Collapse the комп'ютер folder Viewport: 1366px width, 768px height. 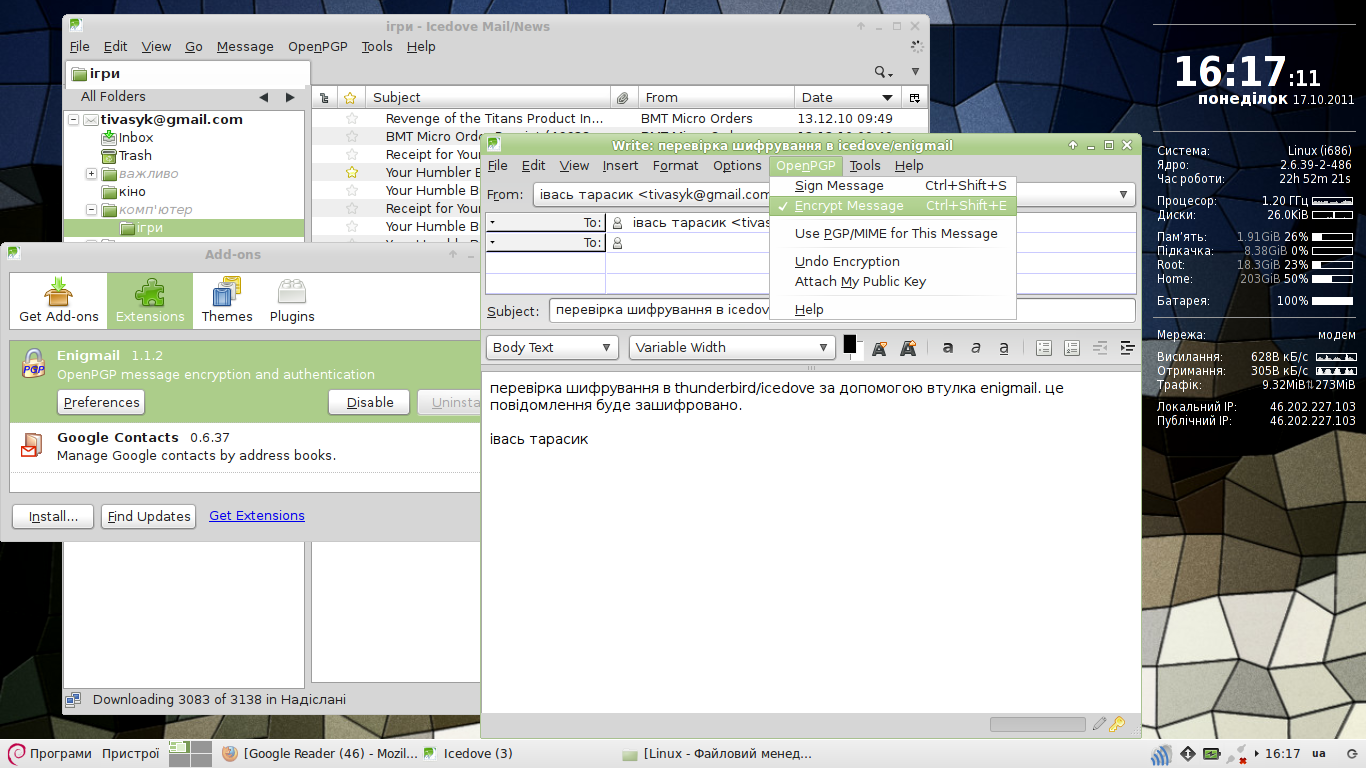(x=91, y=210)
